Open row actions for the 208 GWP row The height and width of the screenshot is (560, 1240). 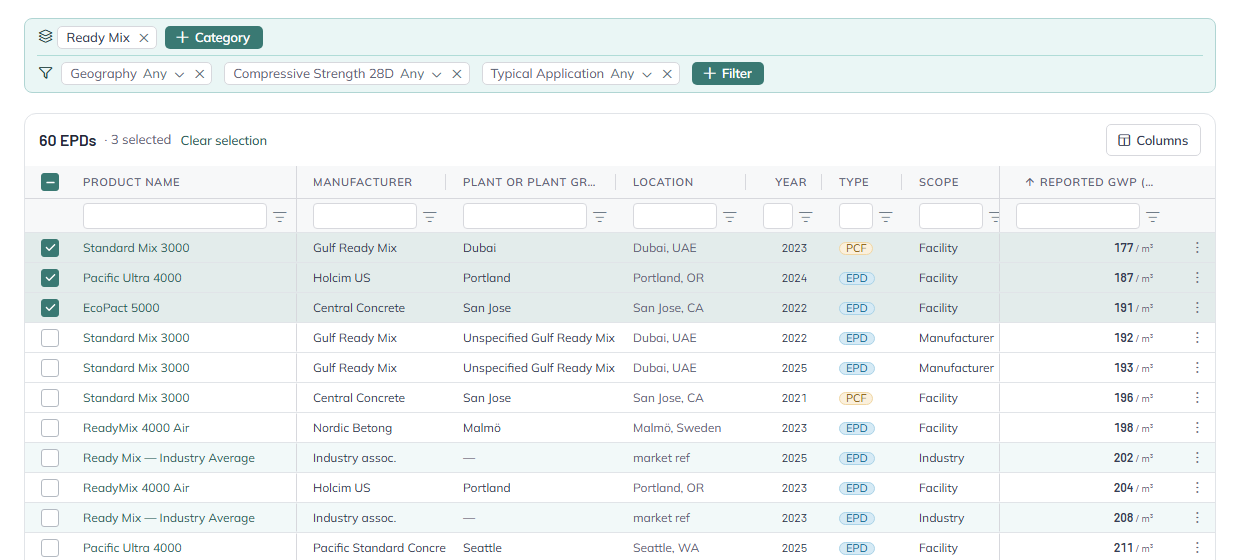(x=1197, y=518)
